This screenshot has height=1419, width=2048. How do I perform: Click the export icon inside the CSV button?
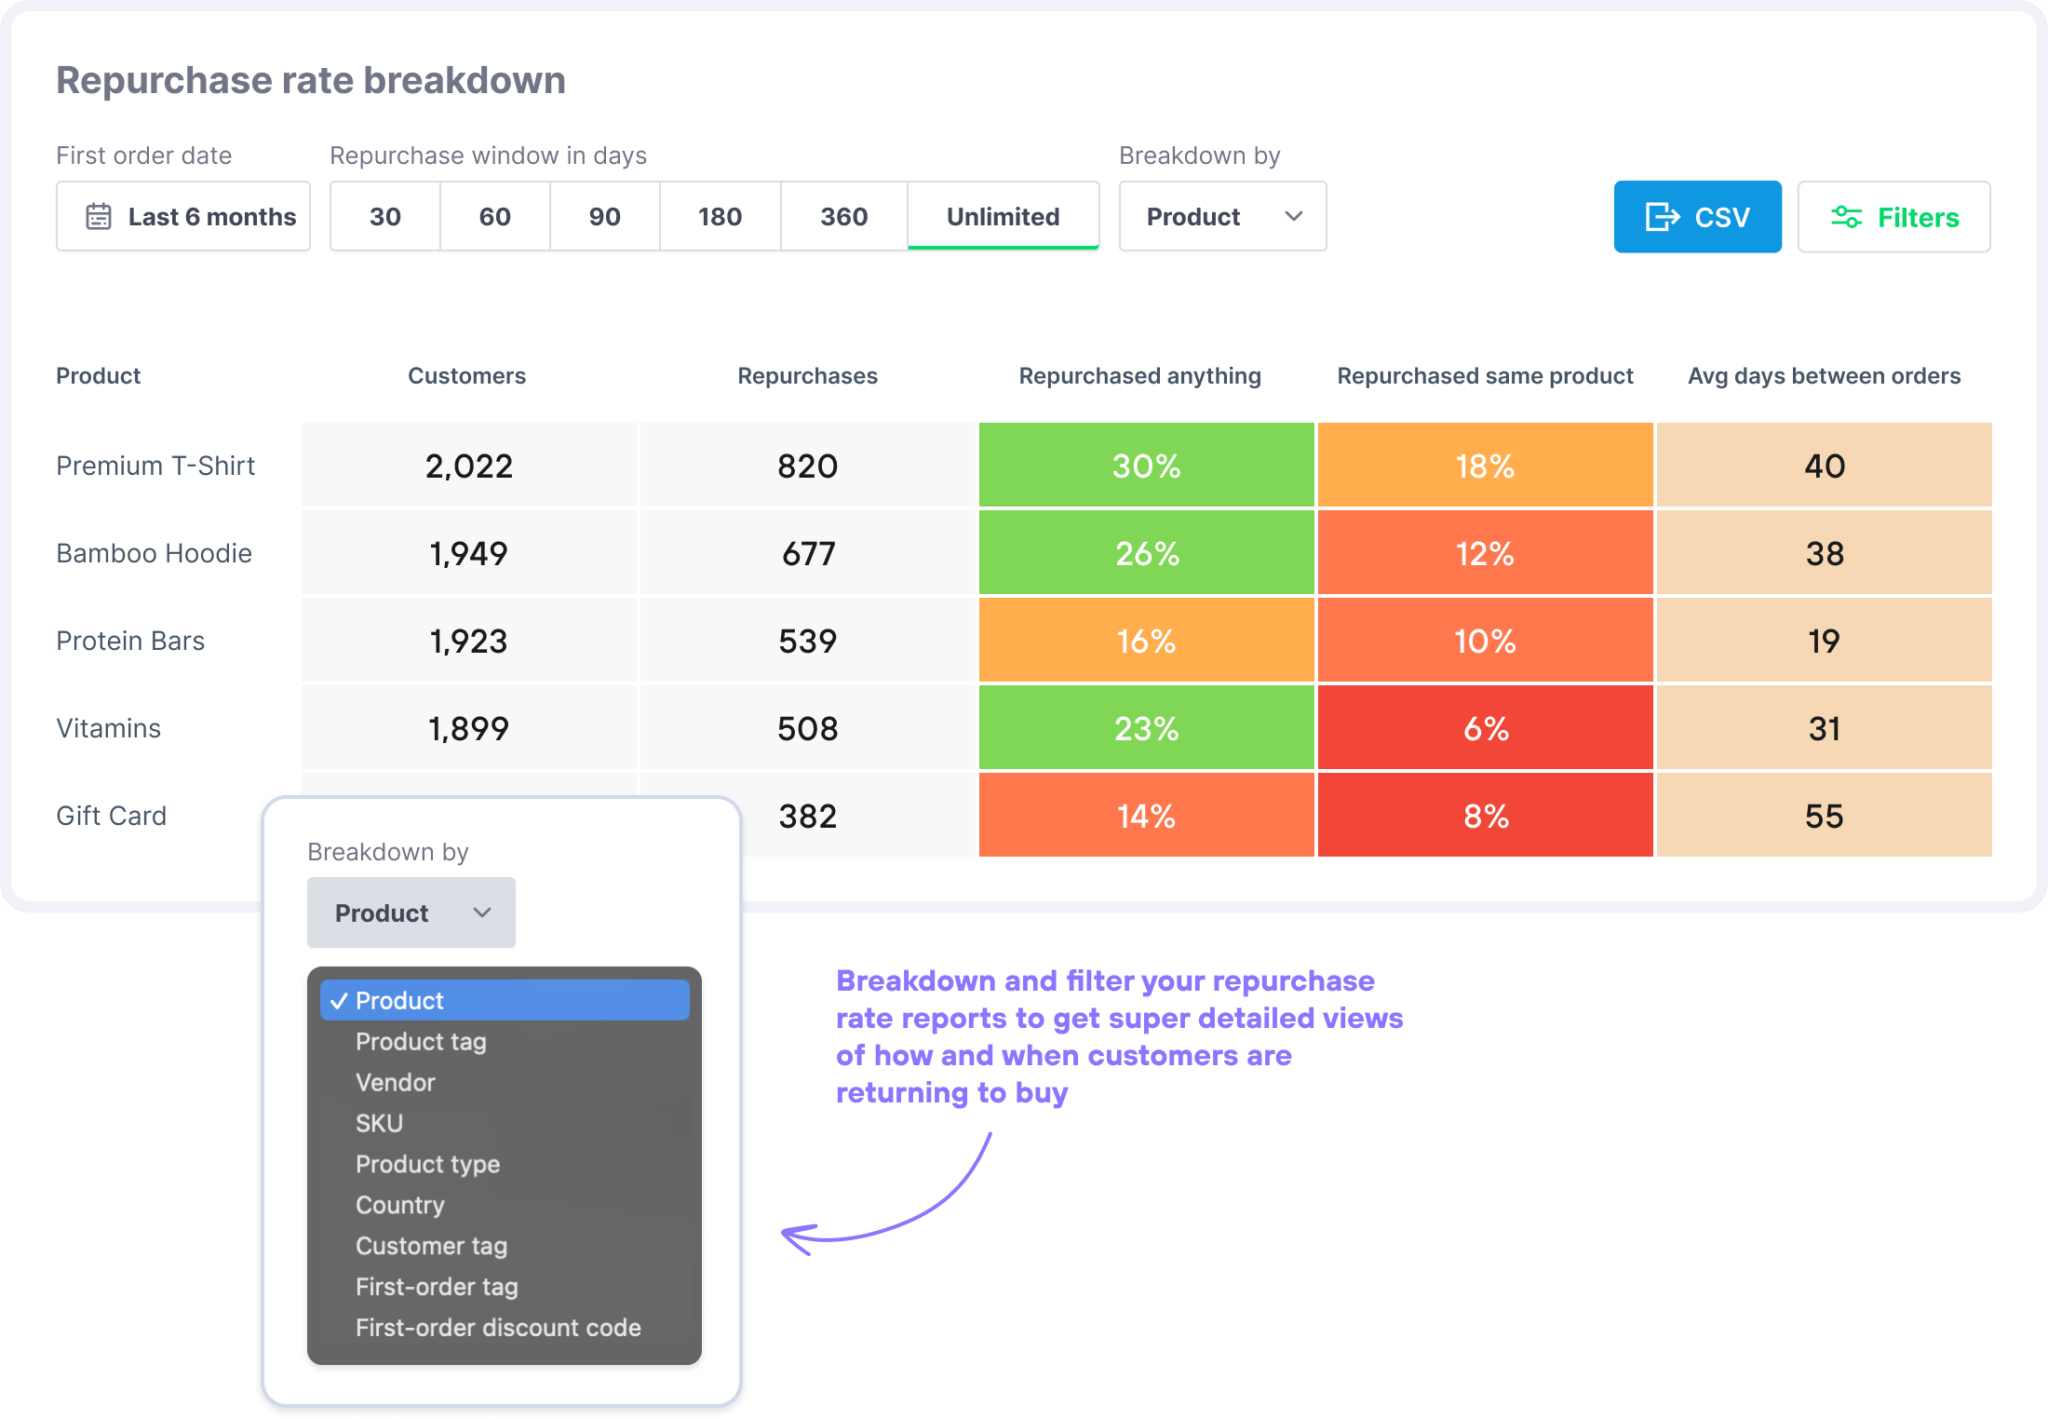(x=1660, y=216)
